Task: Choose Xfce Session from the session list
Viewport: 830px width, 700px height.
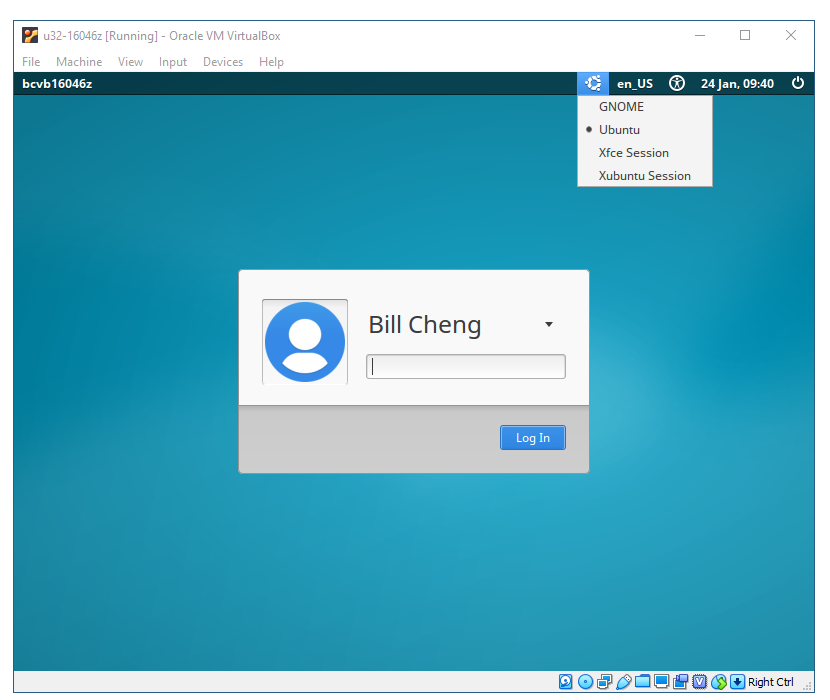Action: [633, 153]
